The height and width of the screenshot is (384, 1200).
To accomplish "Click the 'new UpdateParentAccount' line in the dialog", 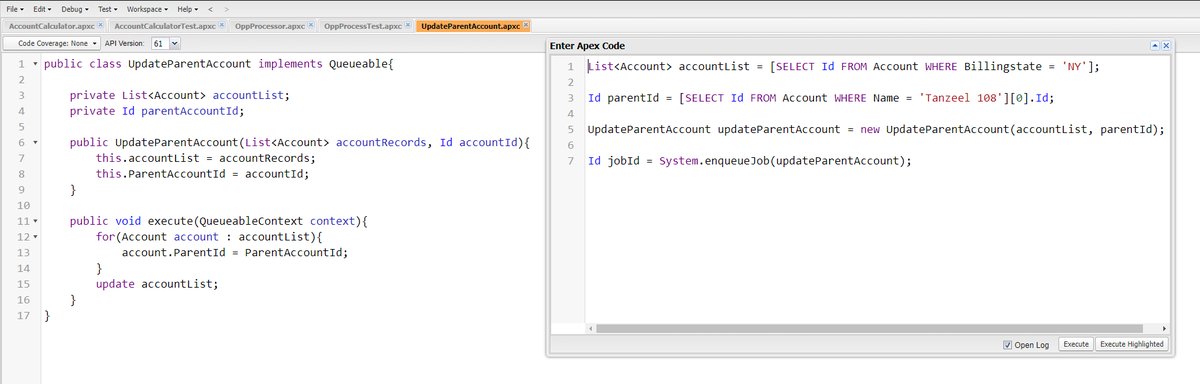I will pyautogui.click(x=876, y=129).
